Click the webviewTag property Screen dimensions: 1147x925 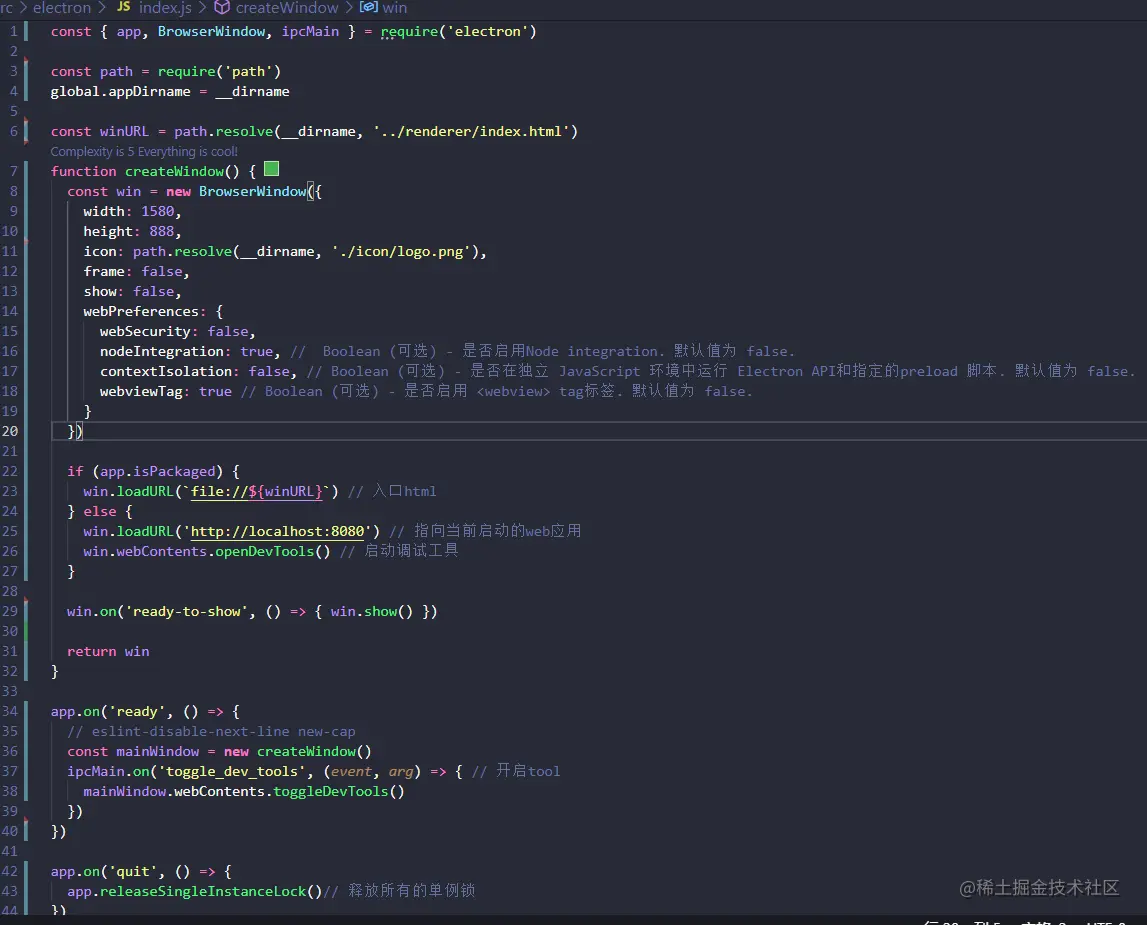[140, 391]
